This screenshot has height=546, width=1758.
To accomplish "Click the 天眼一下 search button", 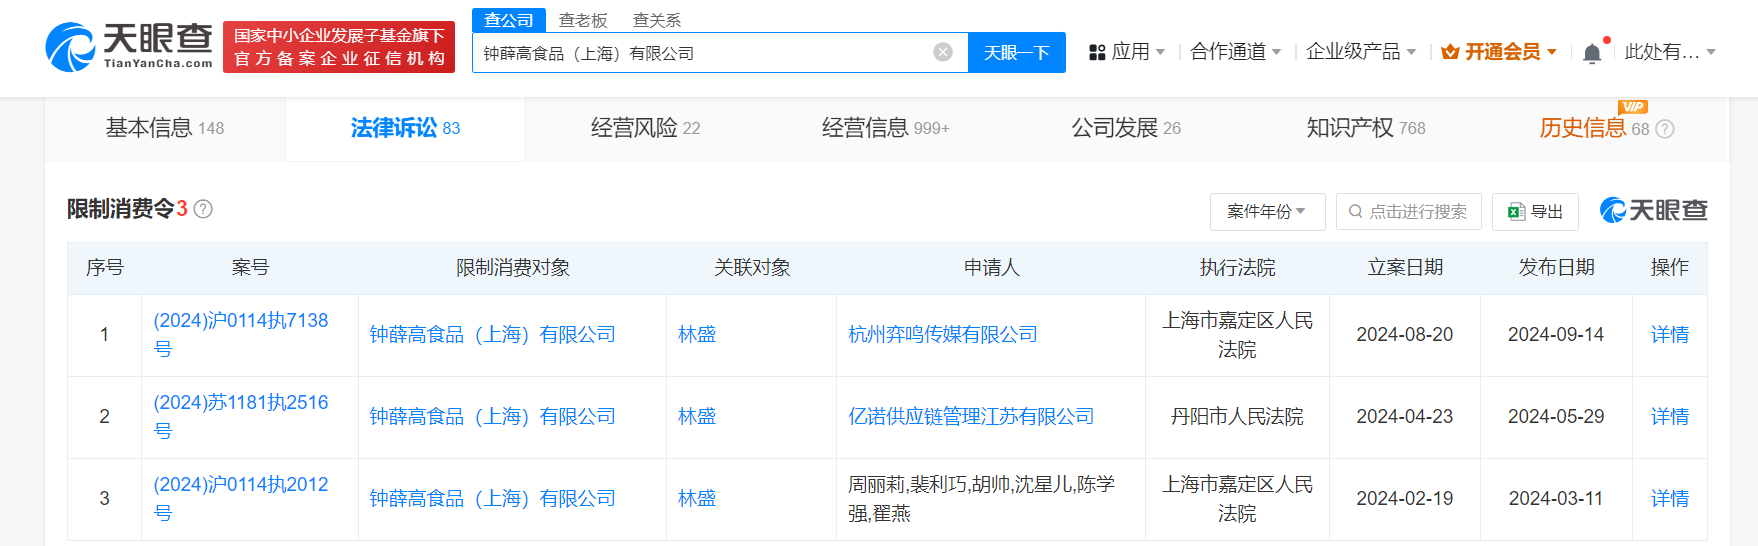I will [1017, 52].
